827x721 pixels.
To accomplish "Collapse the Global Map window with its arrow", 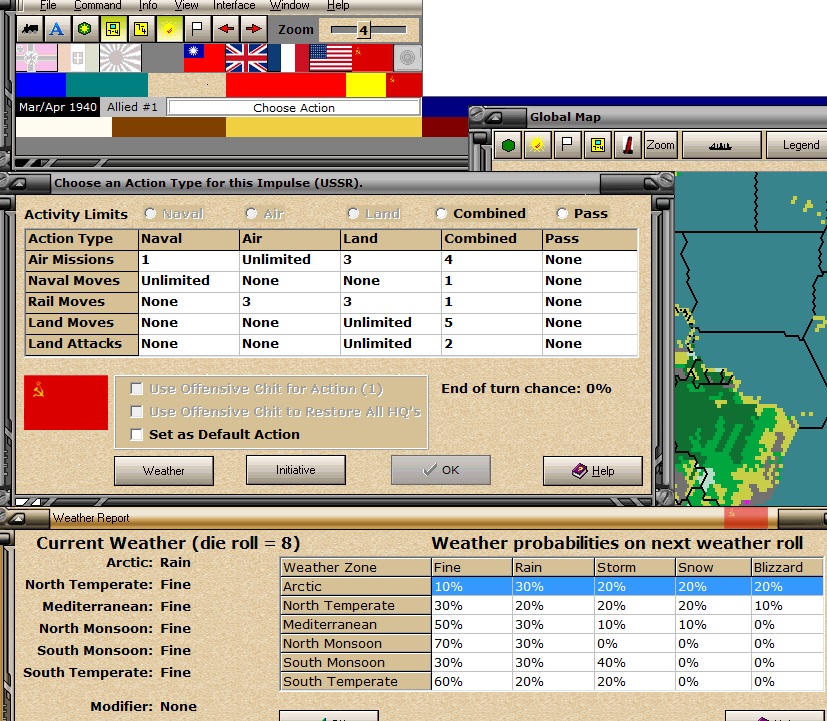I will [494, 117].
